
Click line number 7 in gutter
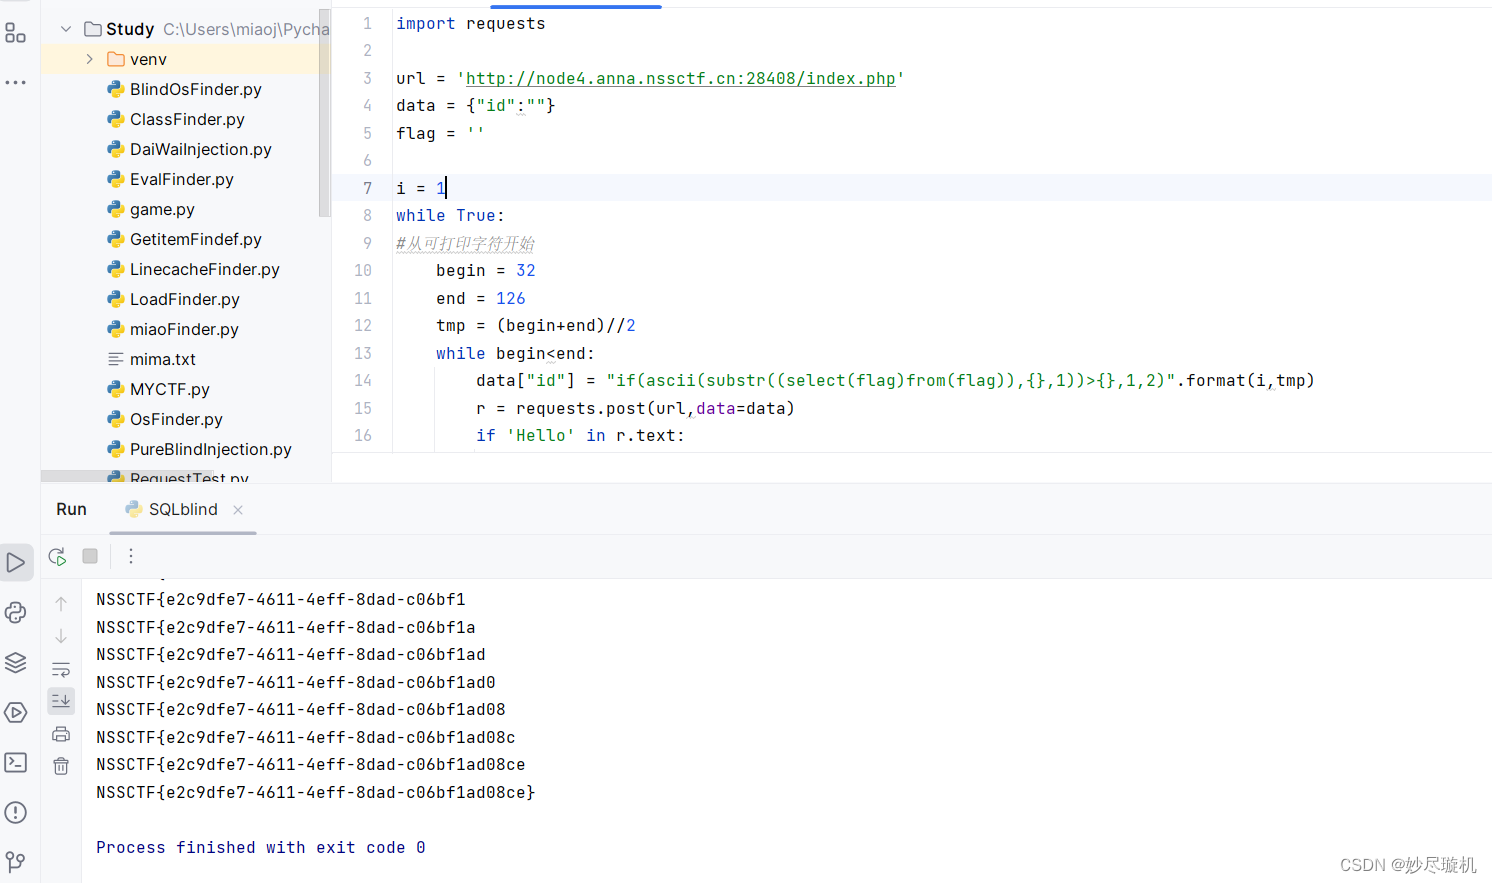(367, 188)
